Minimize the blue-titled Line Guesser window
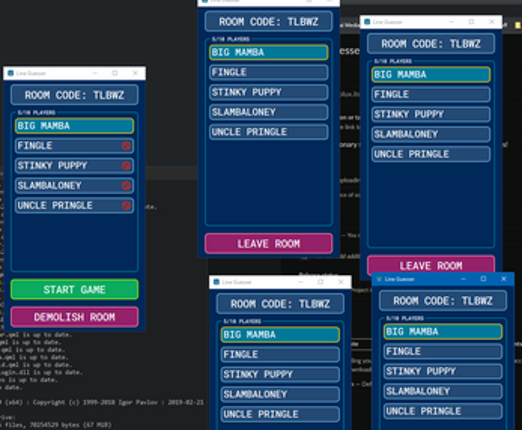This screenshot has height=430, width=522. coord(463,279)
